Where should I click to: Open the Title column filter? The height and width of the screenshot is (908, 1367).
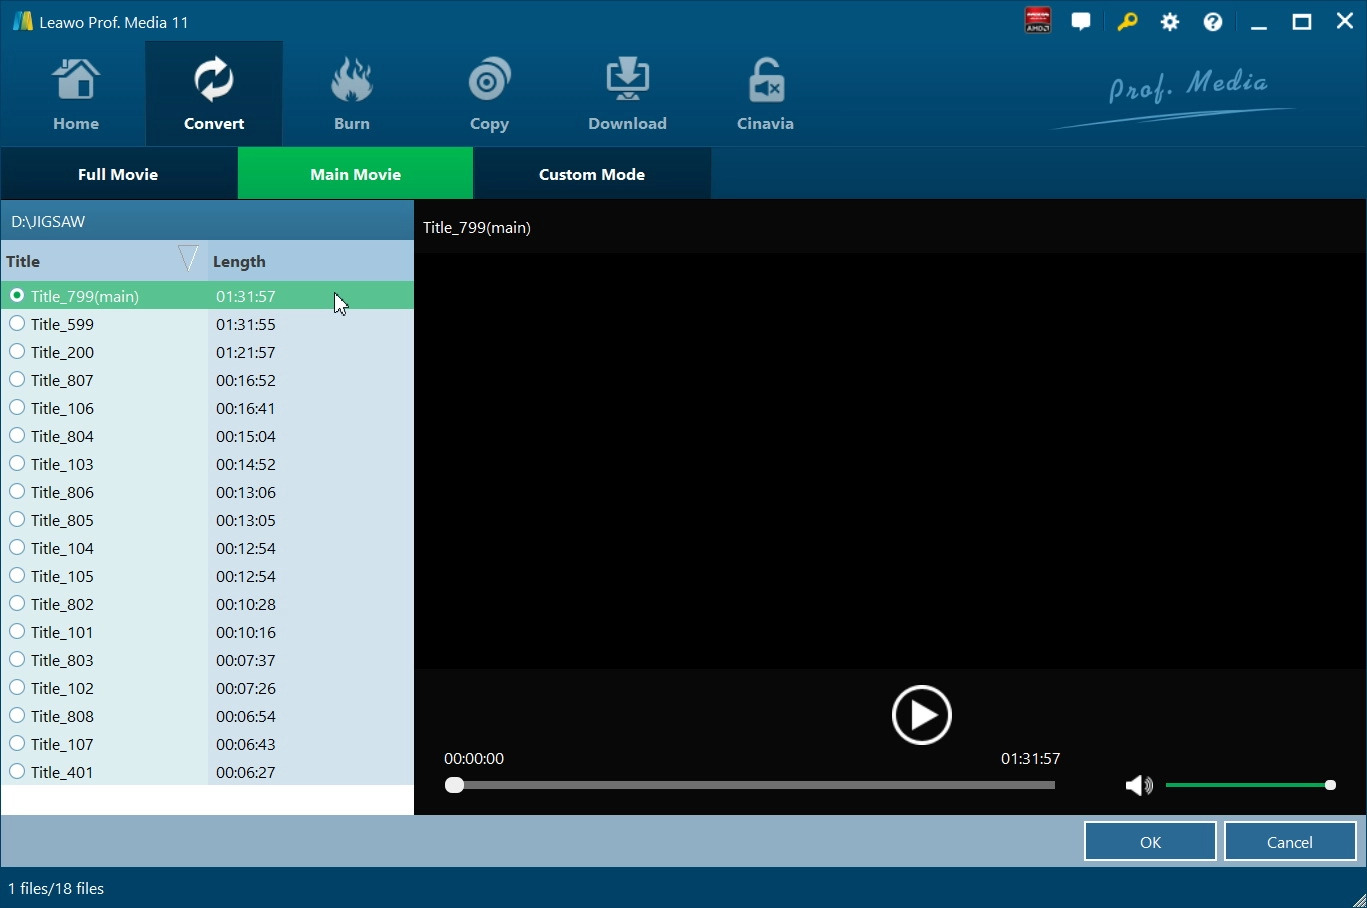[x=187, y=258]
